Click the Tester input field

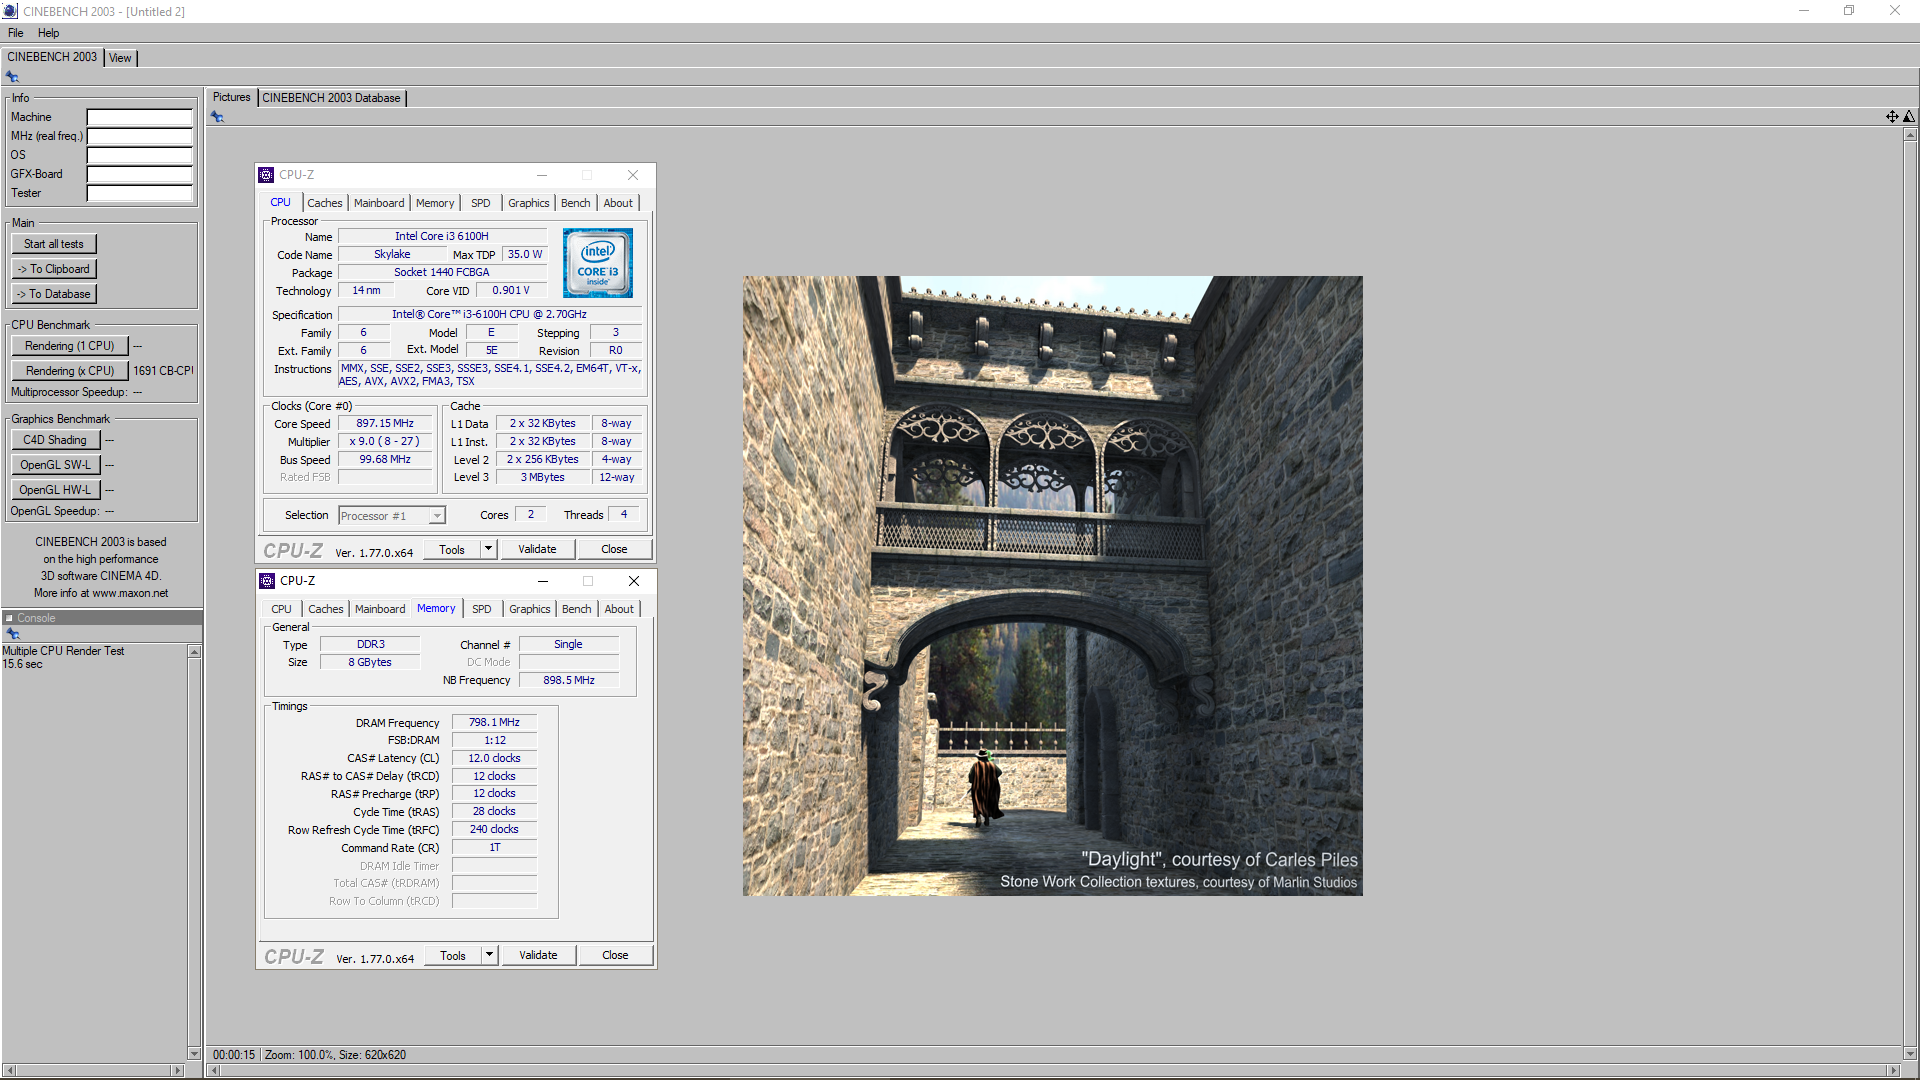tap(139, 193)
